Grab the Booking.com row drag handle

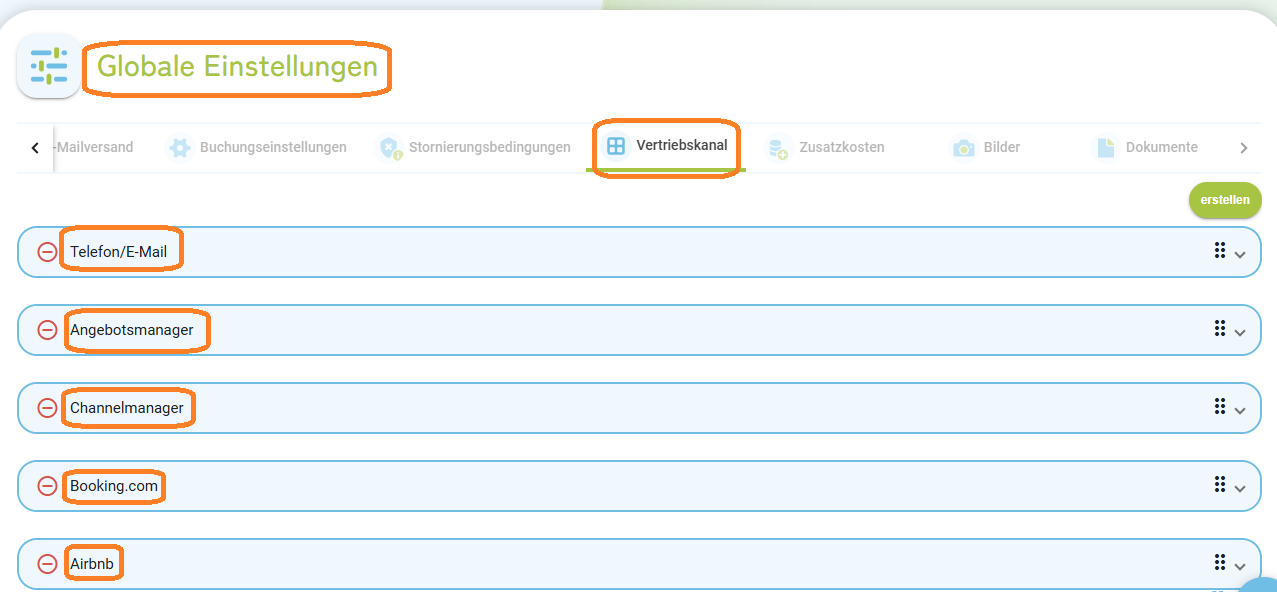[1219, 484]
